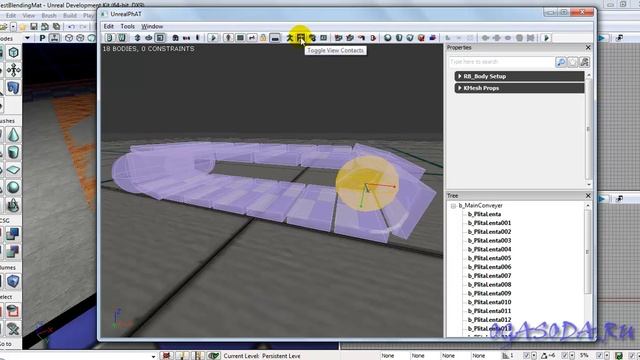Select b_PlitaLenta004 in Tree
Image resolution: width=640 pixels, height=360 pixels.
[x=489, y=249]
